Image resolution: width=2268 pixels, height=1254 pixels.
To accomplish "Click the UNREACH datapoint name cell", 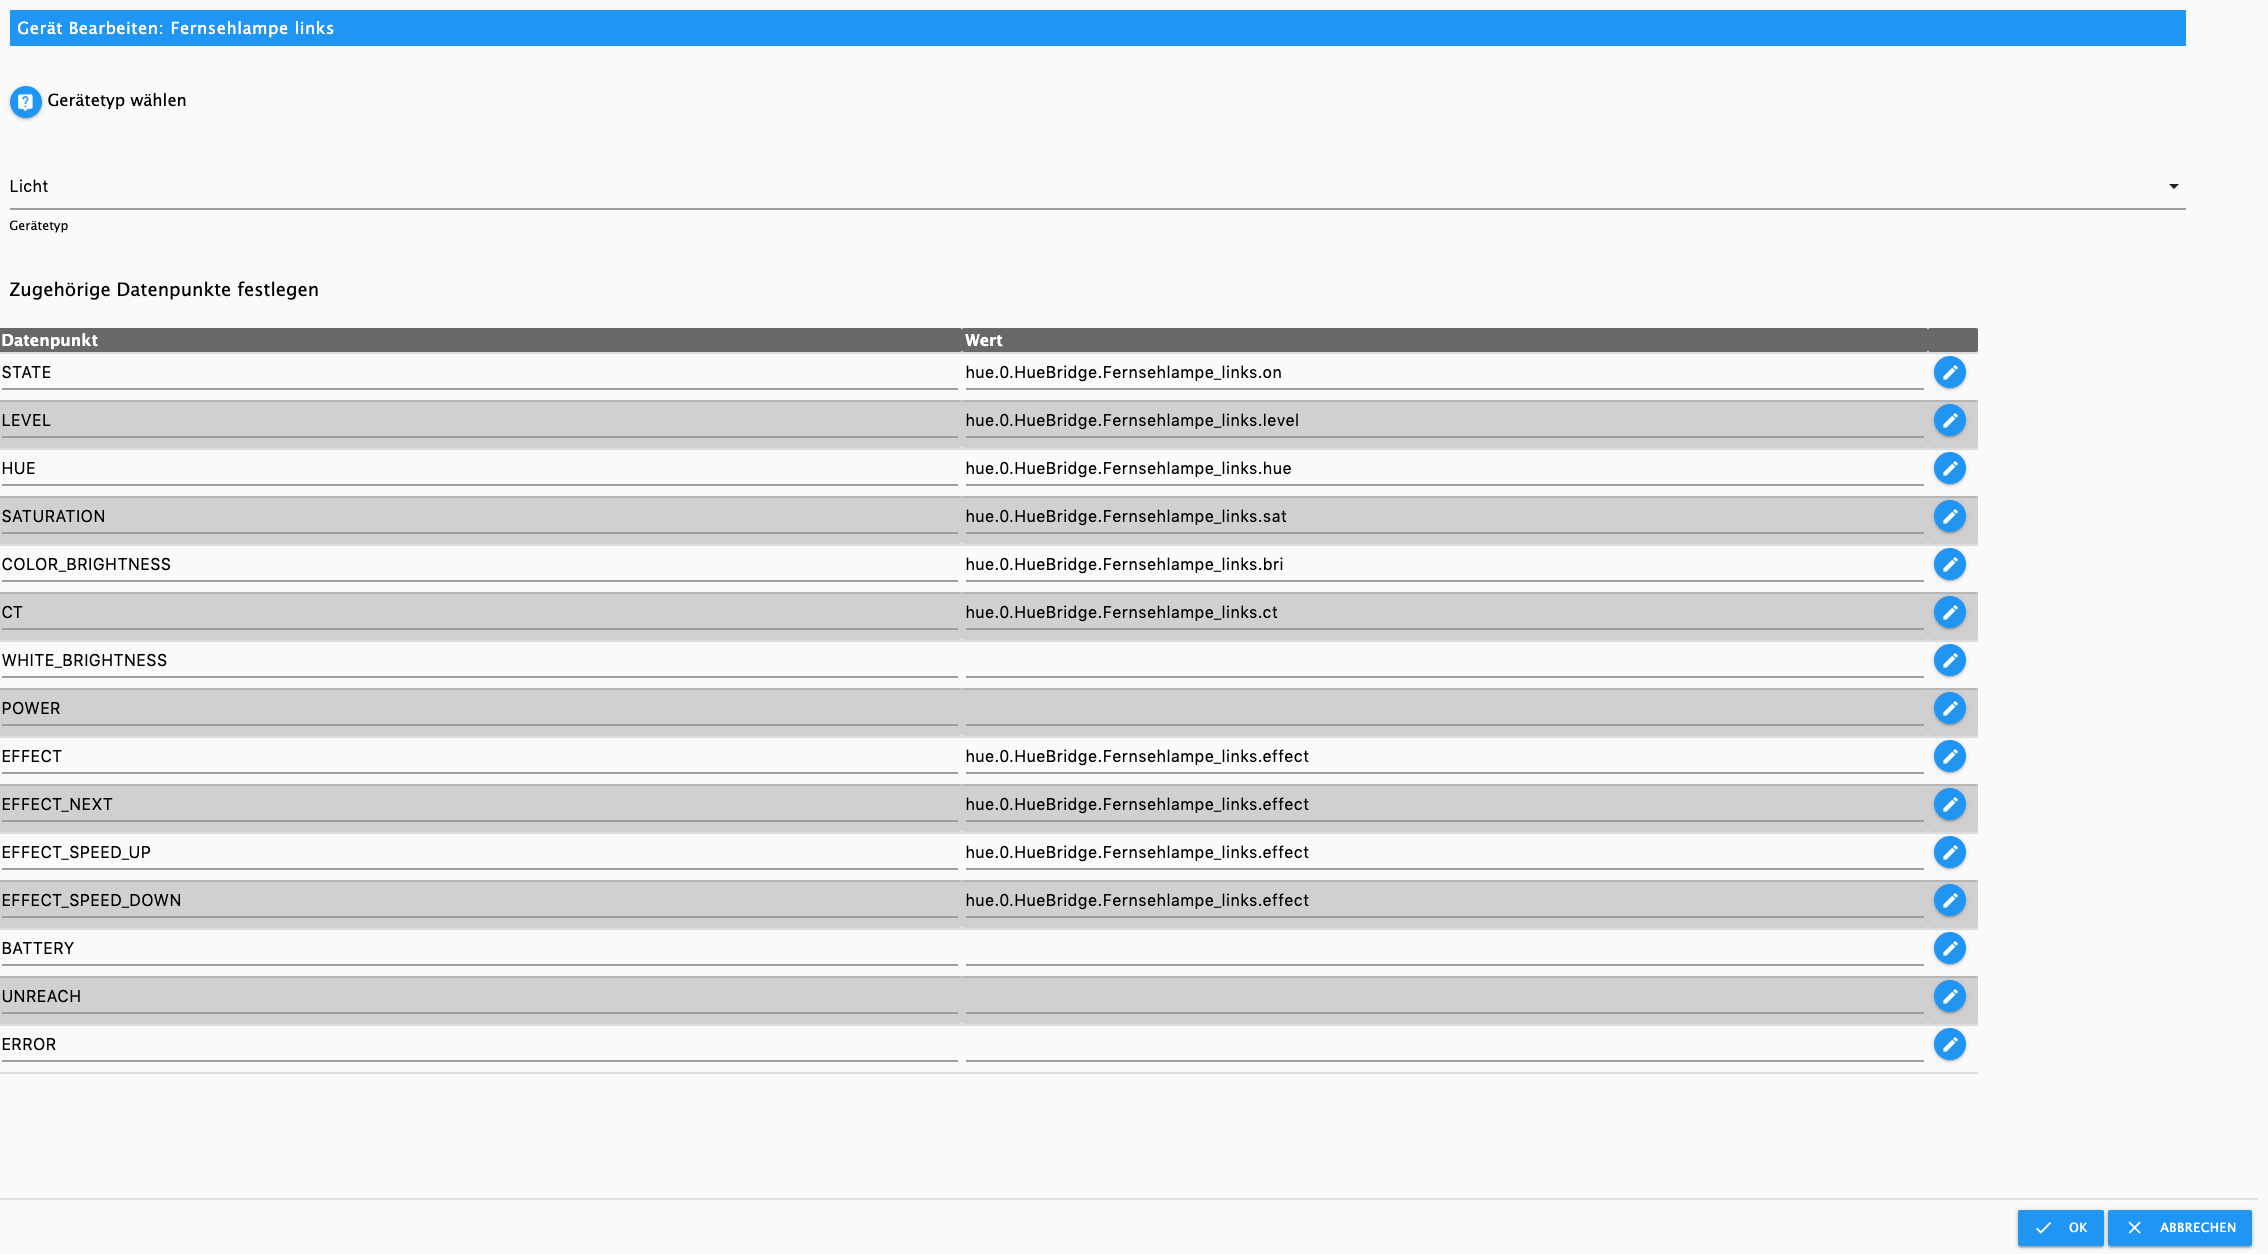I will pos(479,997).
